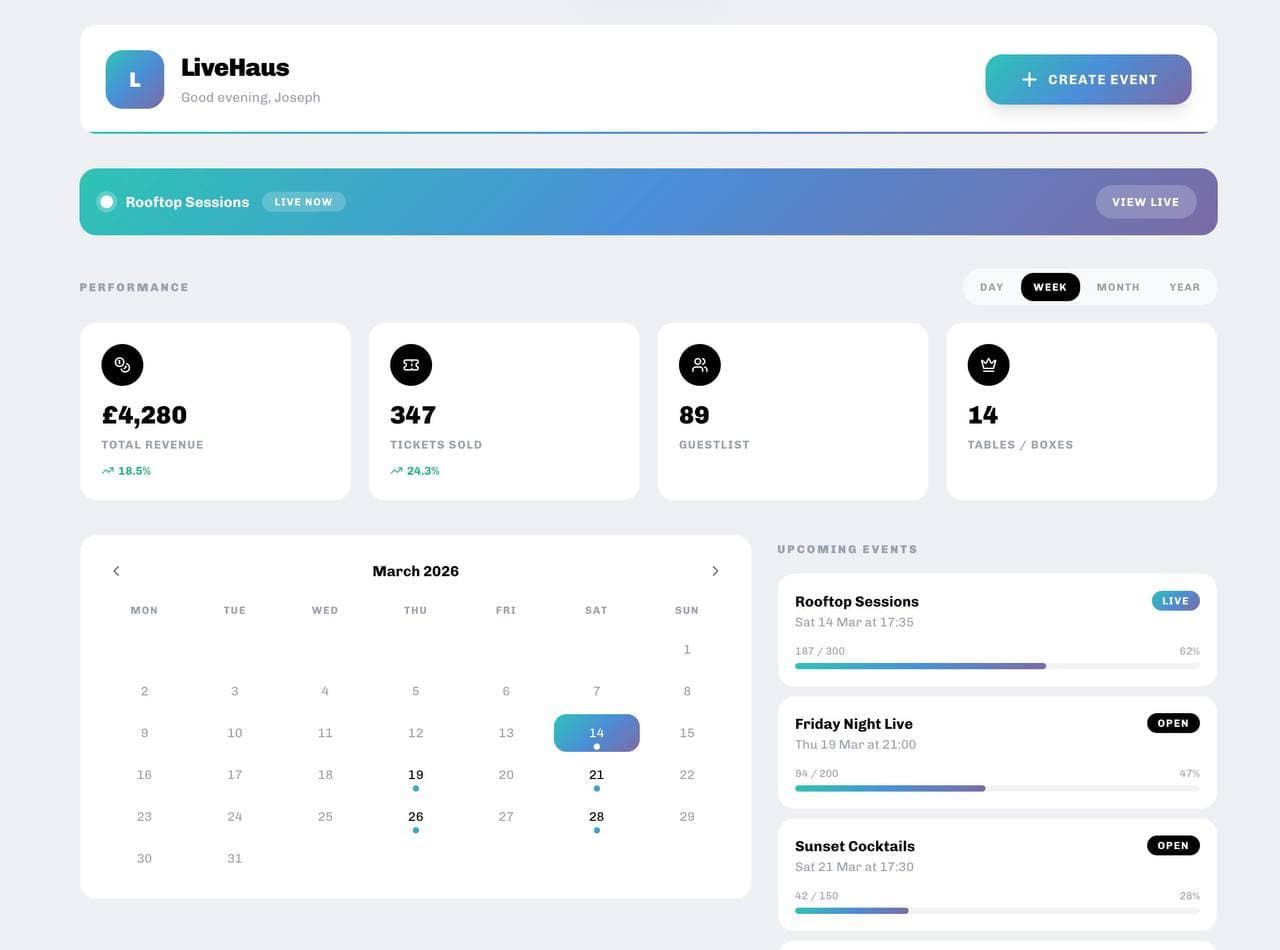
Task: Click the live pulse dot beside Rooftop Sessions
Action: click(x=105, y=202)
